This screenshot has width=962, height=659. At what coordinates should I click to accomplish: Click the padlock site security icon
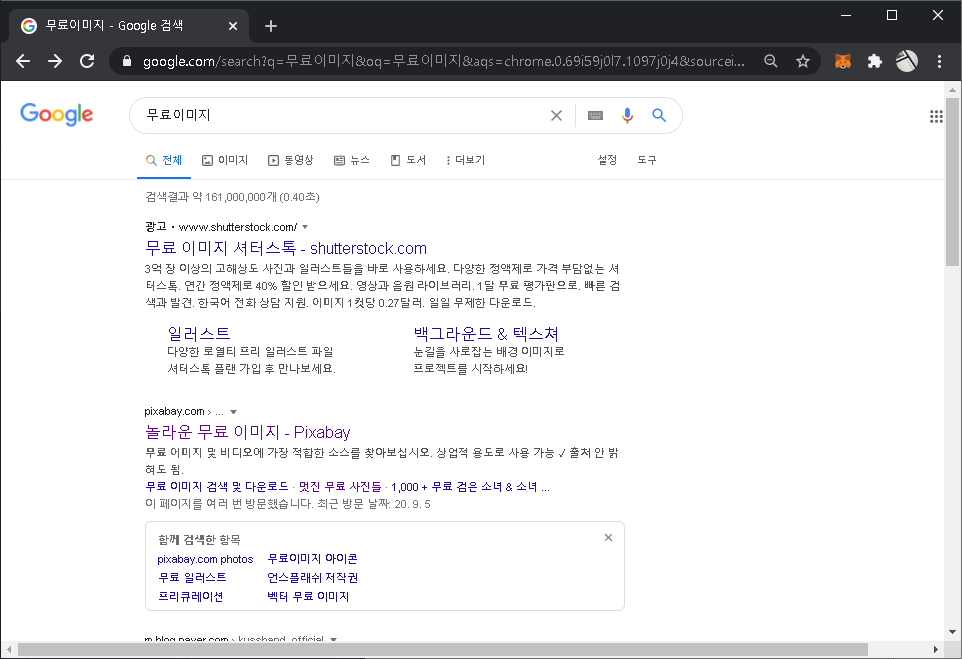(127, 61)
